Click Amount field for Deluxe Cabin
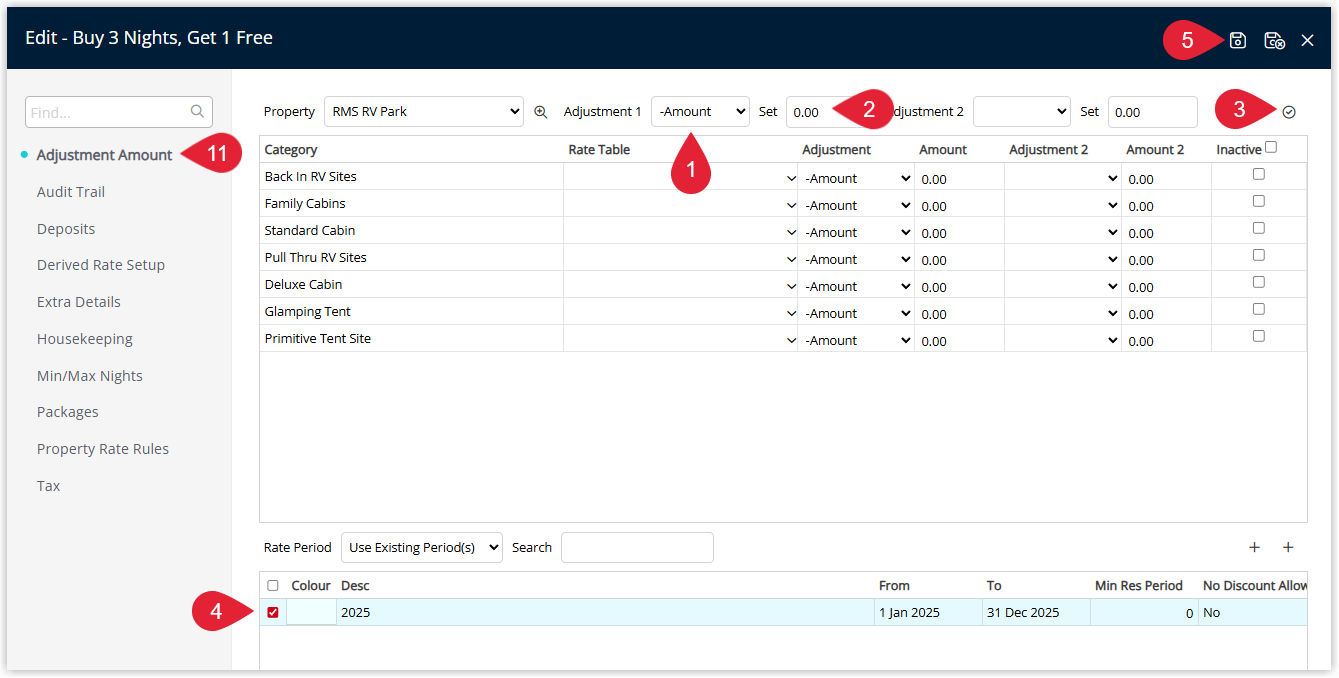1339x678 pixels. tap(960, 287)
